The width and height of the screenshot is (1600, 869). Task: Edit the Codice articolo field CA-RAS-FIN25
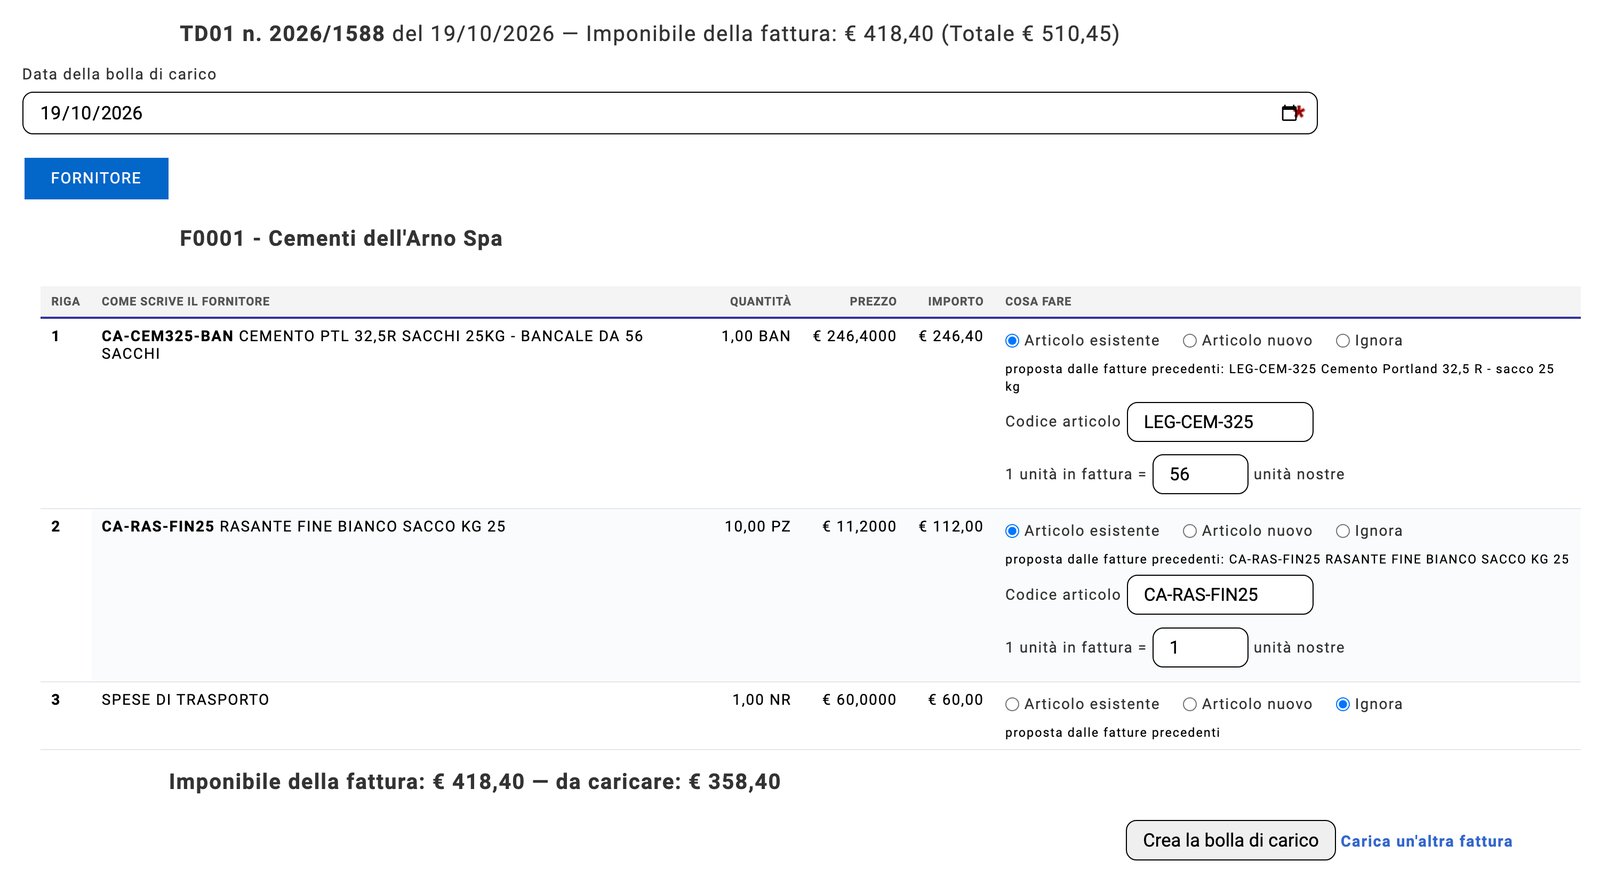coord(1220,595)
